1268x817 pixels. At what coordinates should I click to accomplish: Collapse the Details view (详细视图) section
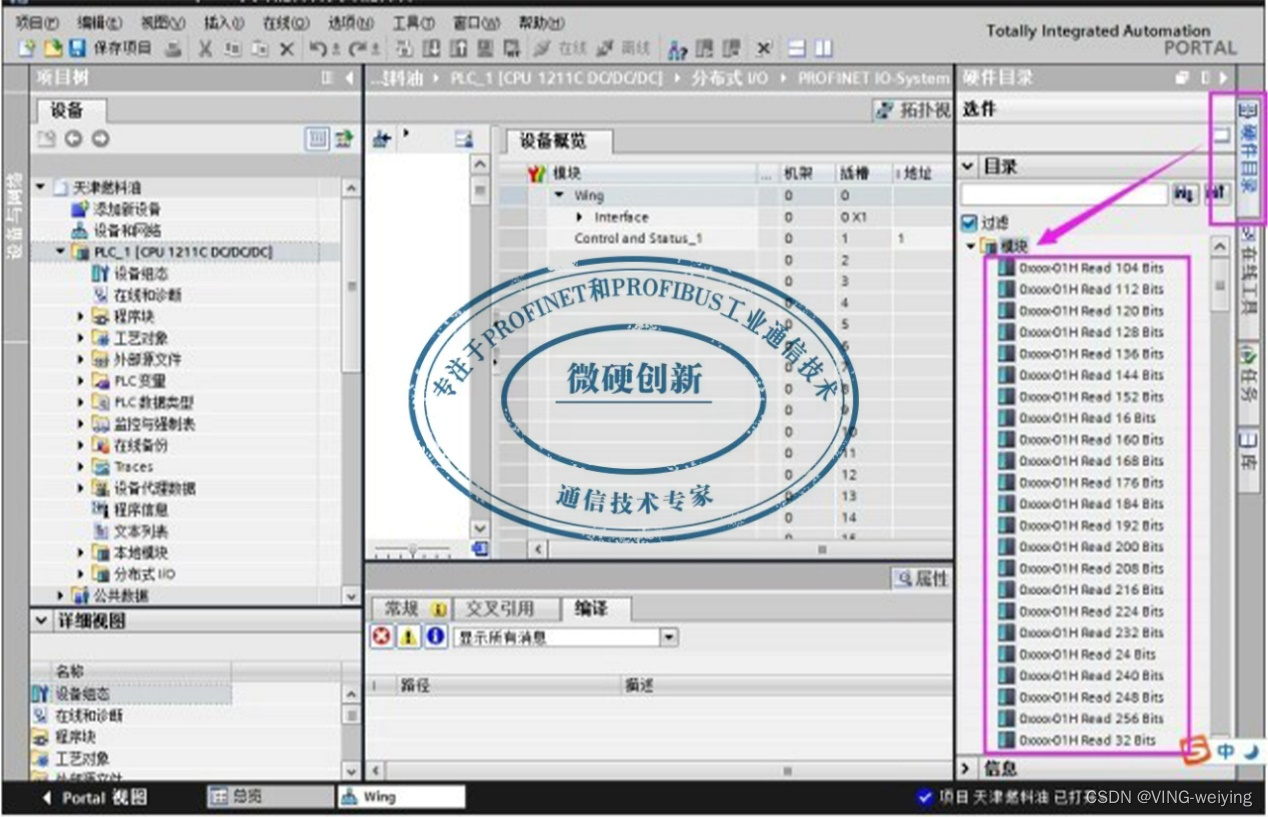click(42, 621)
